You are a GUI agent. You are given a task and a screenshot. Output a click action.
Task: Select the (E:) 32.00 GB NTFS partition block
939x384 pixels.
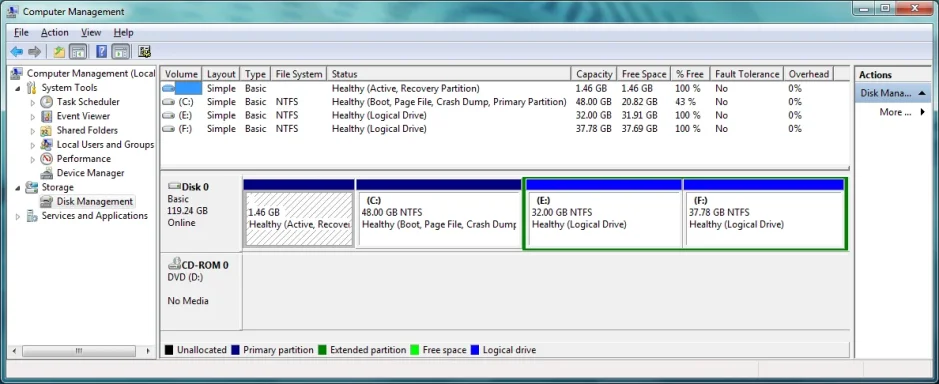click(604, 213)
